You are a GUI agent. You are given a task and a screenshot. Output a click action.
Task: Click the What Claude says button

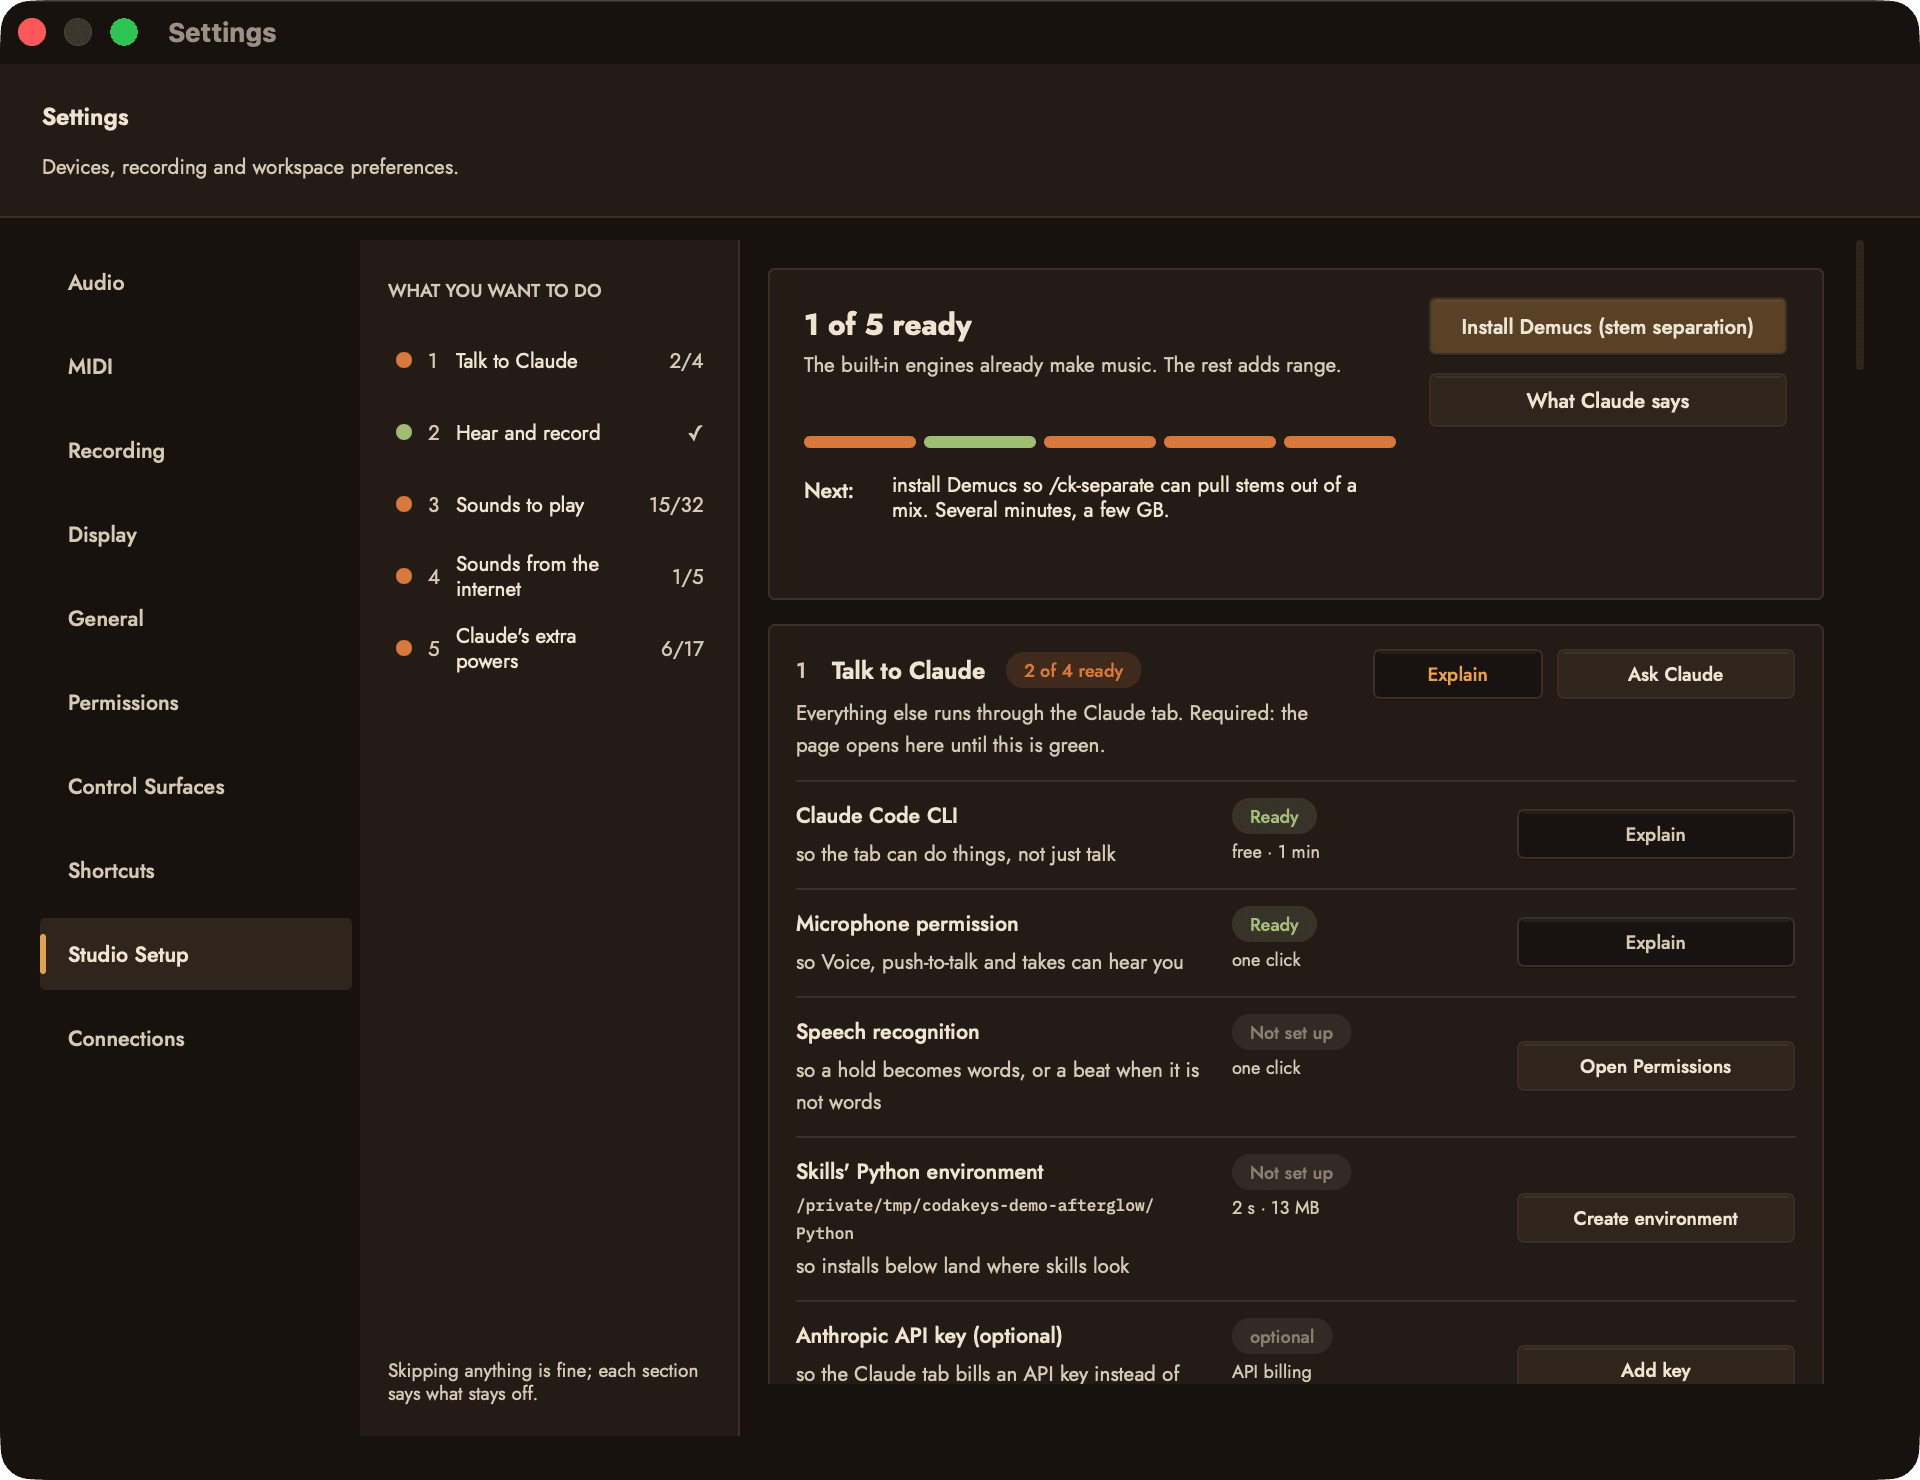pyautogui.click(x=1607, y=400)
